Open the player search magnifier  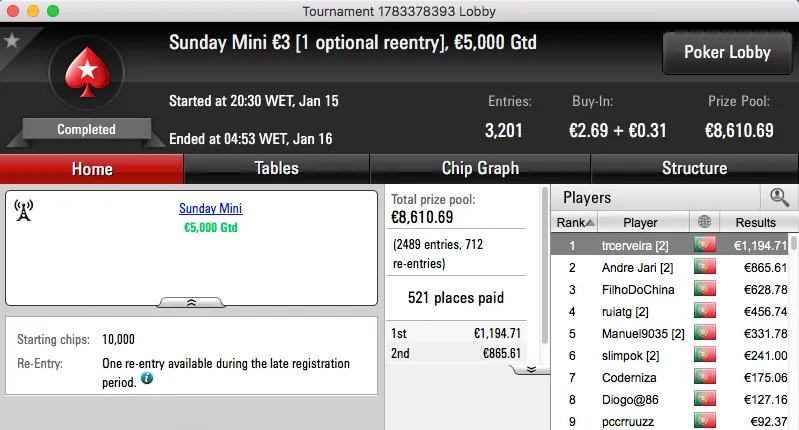pos(779,198)
